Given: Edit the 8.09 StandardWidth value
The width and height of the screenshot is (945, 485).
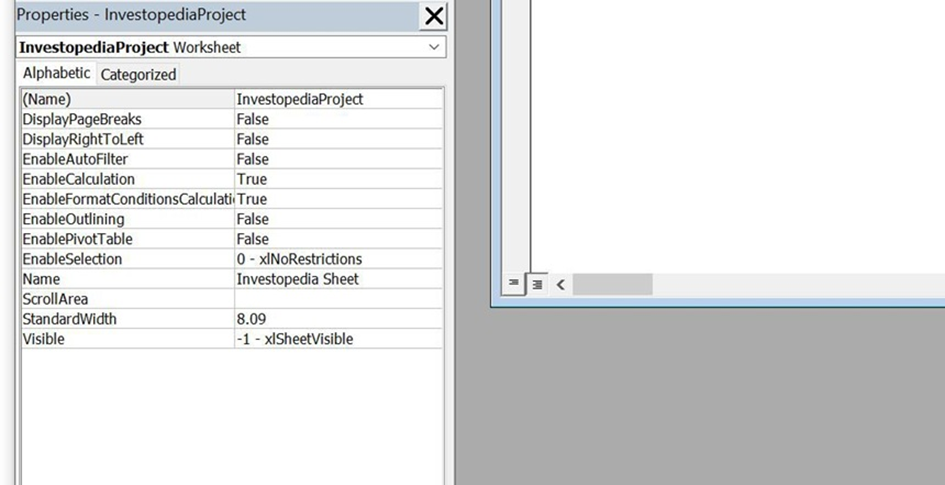Looking at the screenshot, I should pyautogui.click(x=338, y=319).
